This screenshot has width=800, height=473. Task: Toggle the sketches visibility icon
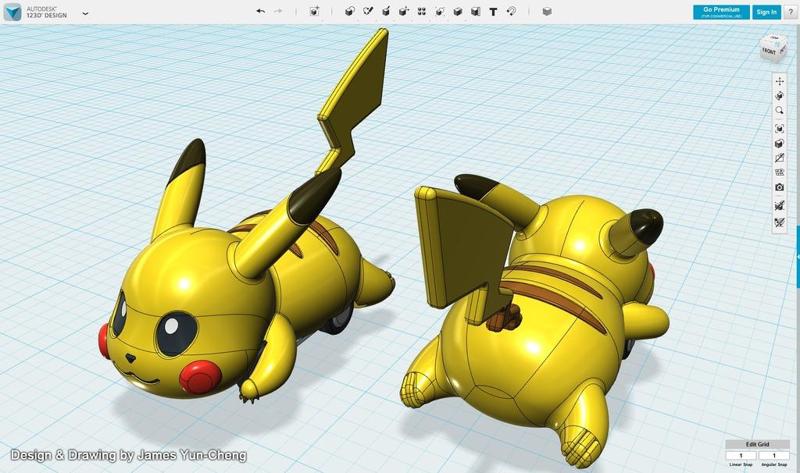pos(779,222)
